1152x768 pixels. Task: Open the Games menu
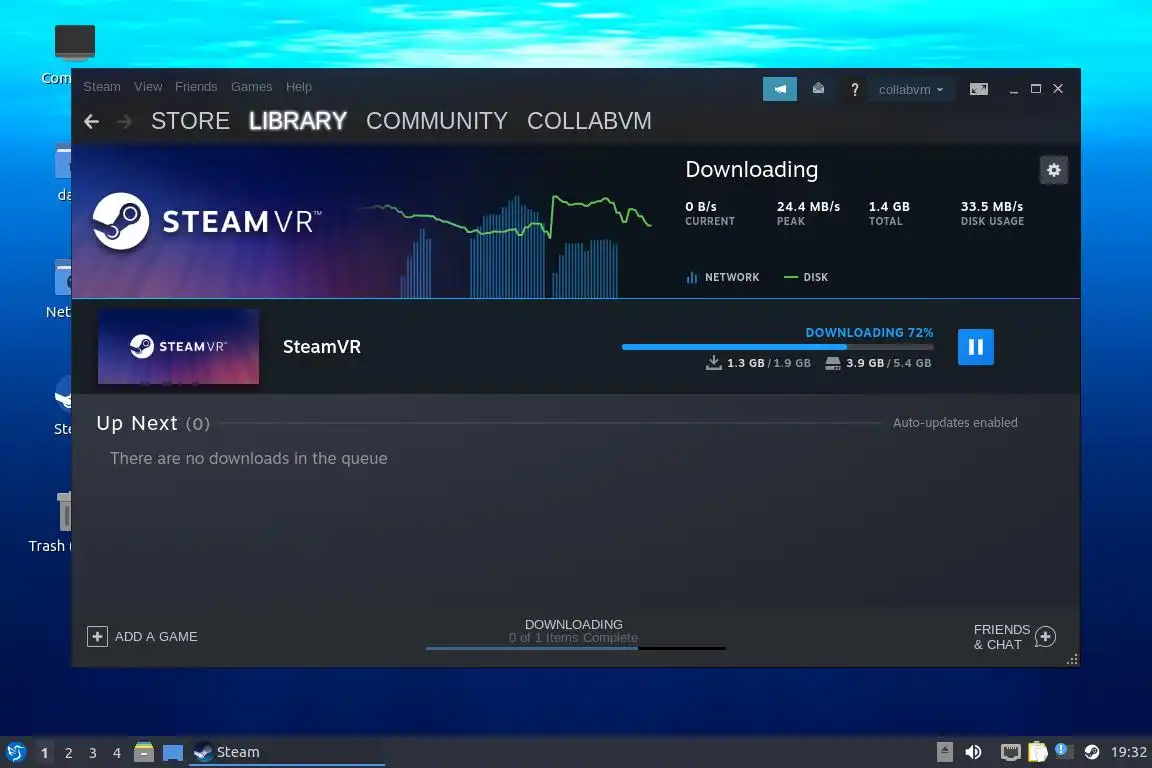coord(251,87)
